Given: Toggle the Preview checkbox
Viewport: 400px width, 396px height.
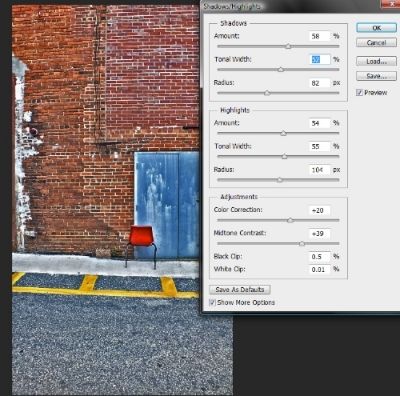Looking at the screenshot, I should [x=359, y=92].
